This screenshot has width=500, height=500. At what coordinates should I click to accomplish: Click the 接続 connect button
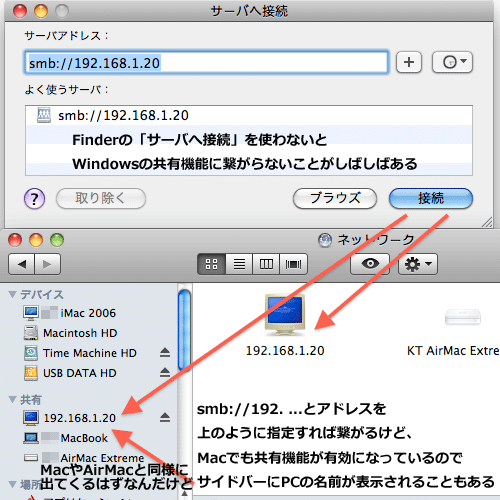(x=431, y=198)
